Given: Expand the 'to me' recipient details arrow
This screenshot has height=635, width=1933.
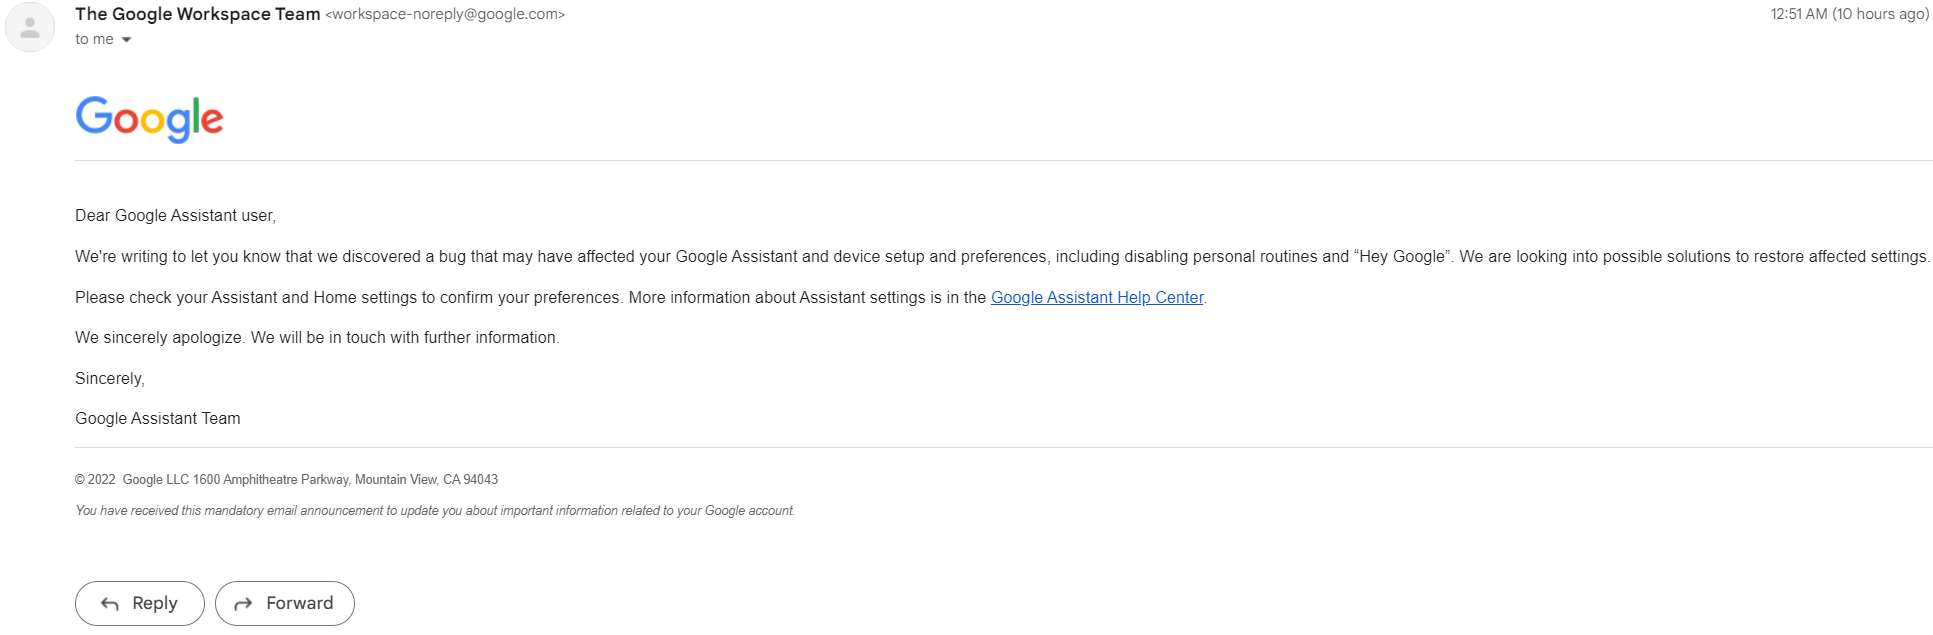Looking at the screenshot, I should (x=126, y=40).
